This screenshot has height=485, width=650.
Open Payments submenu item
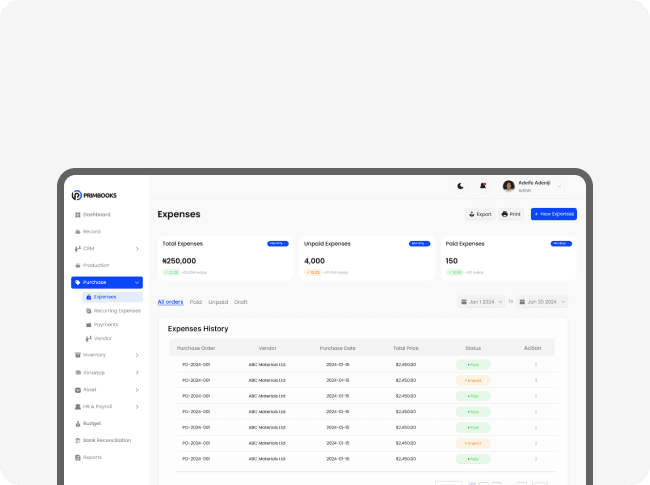click(x=102, y=325)
